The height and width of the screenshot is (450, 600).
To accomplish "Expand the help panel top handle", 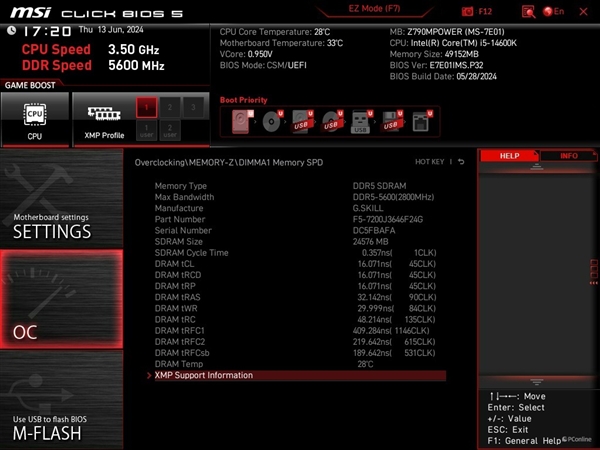I will point(538,170).
